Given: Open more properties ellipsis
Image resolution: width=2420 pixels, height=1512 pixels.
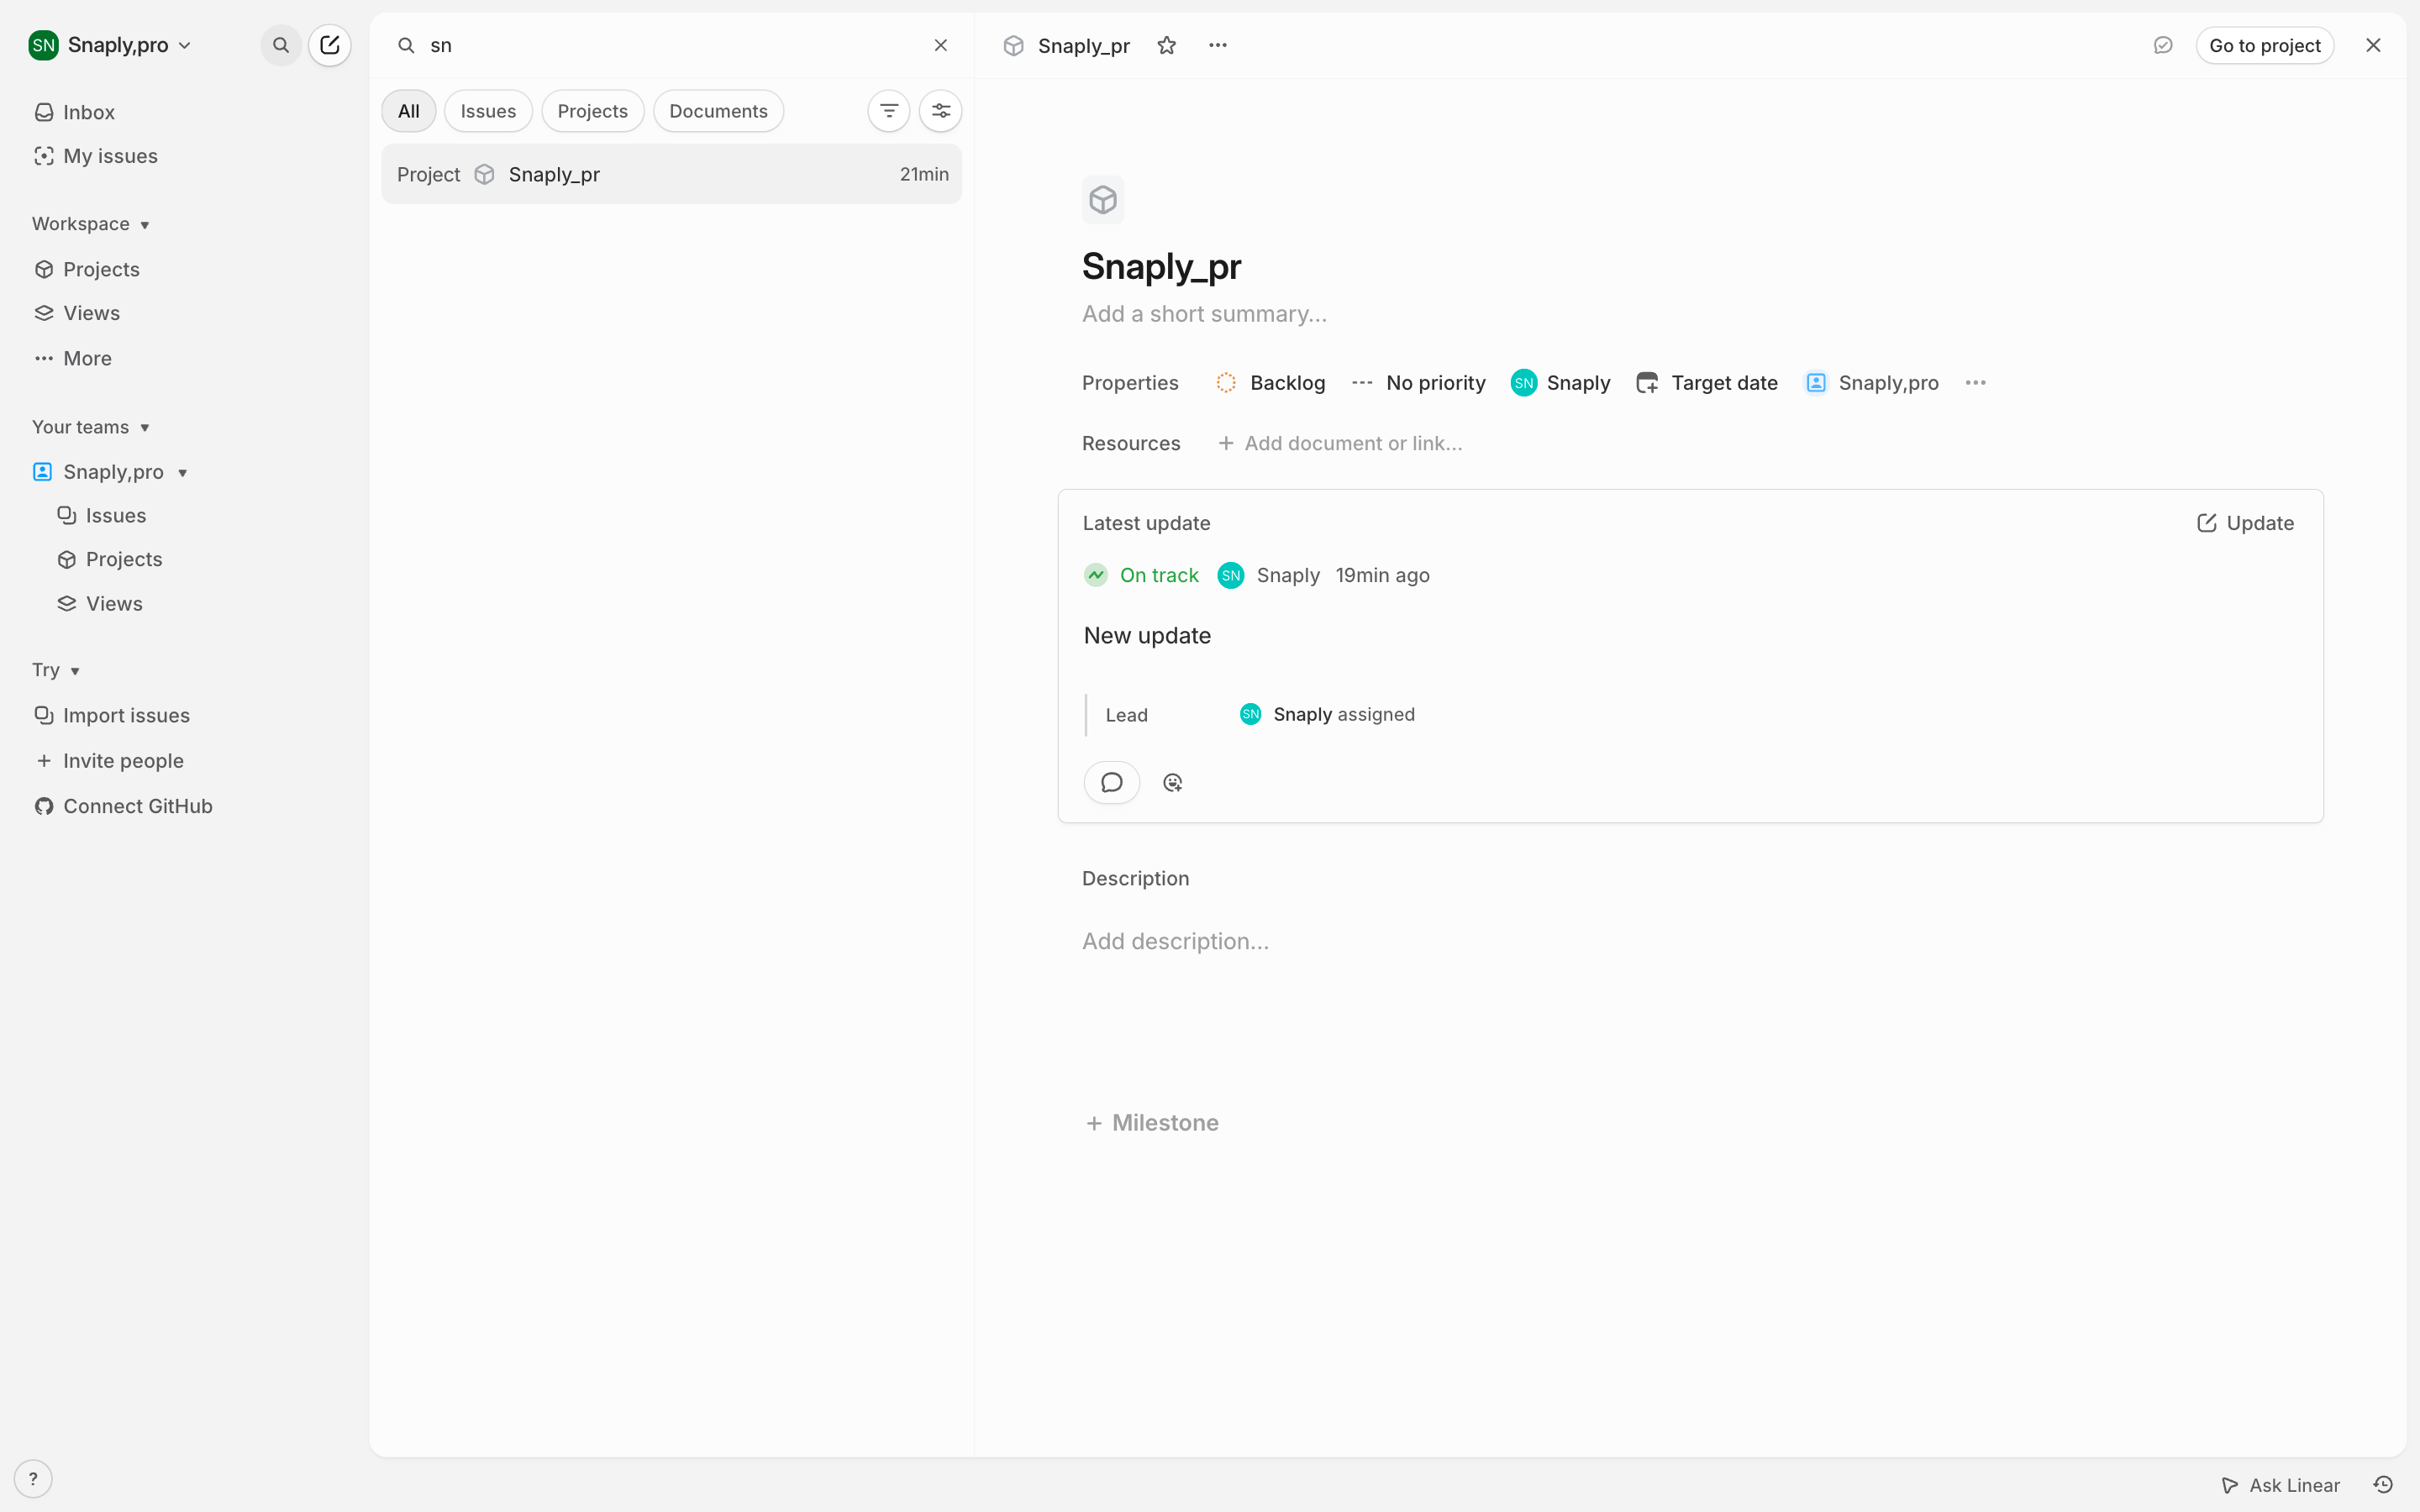Looking at the screenshot, I should click(1976, 383).
